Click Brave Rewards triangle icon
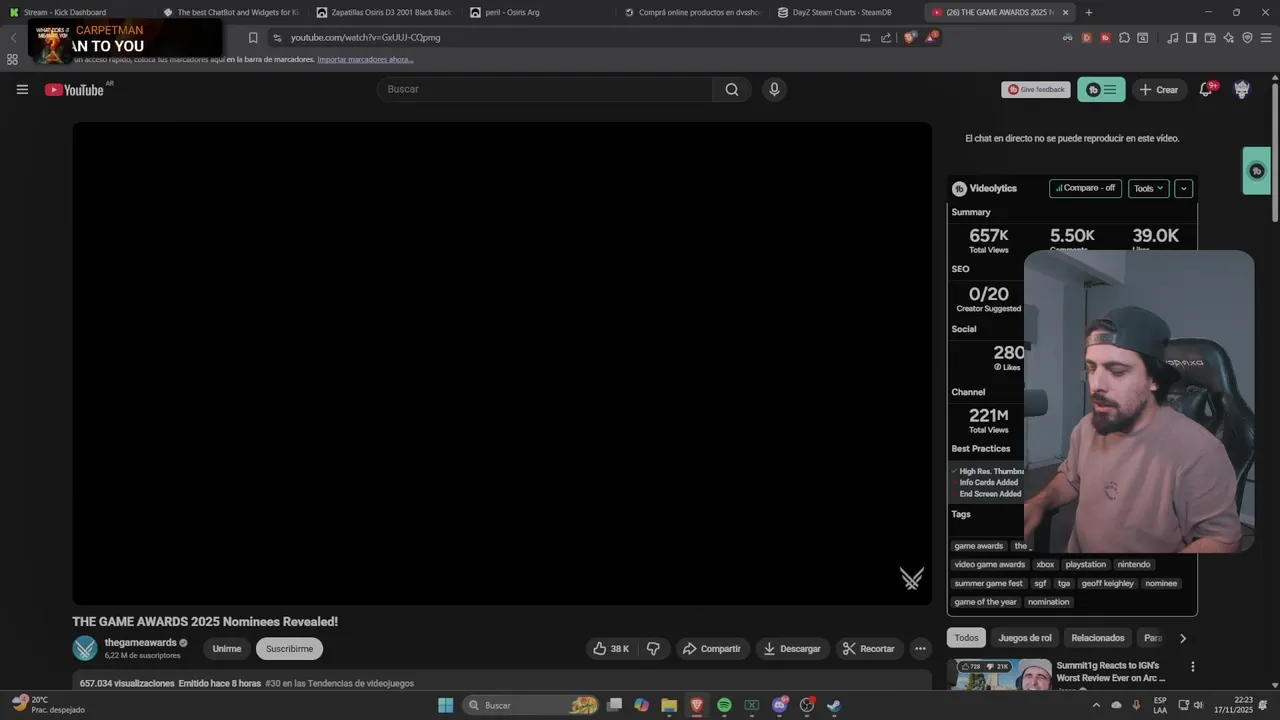The width and height of the screenshot is (1280, 720). tap(931, 37)
